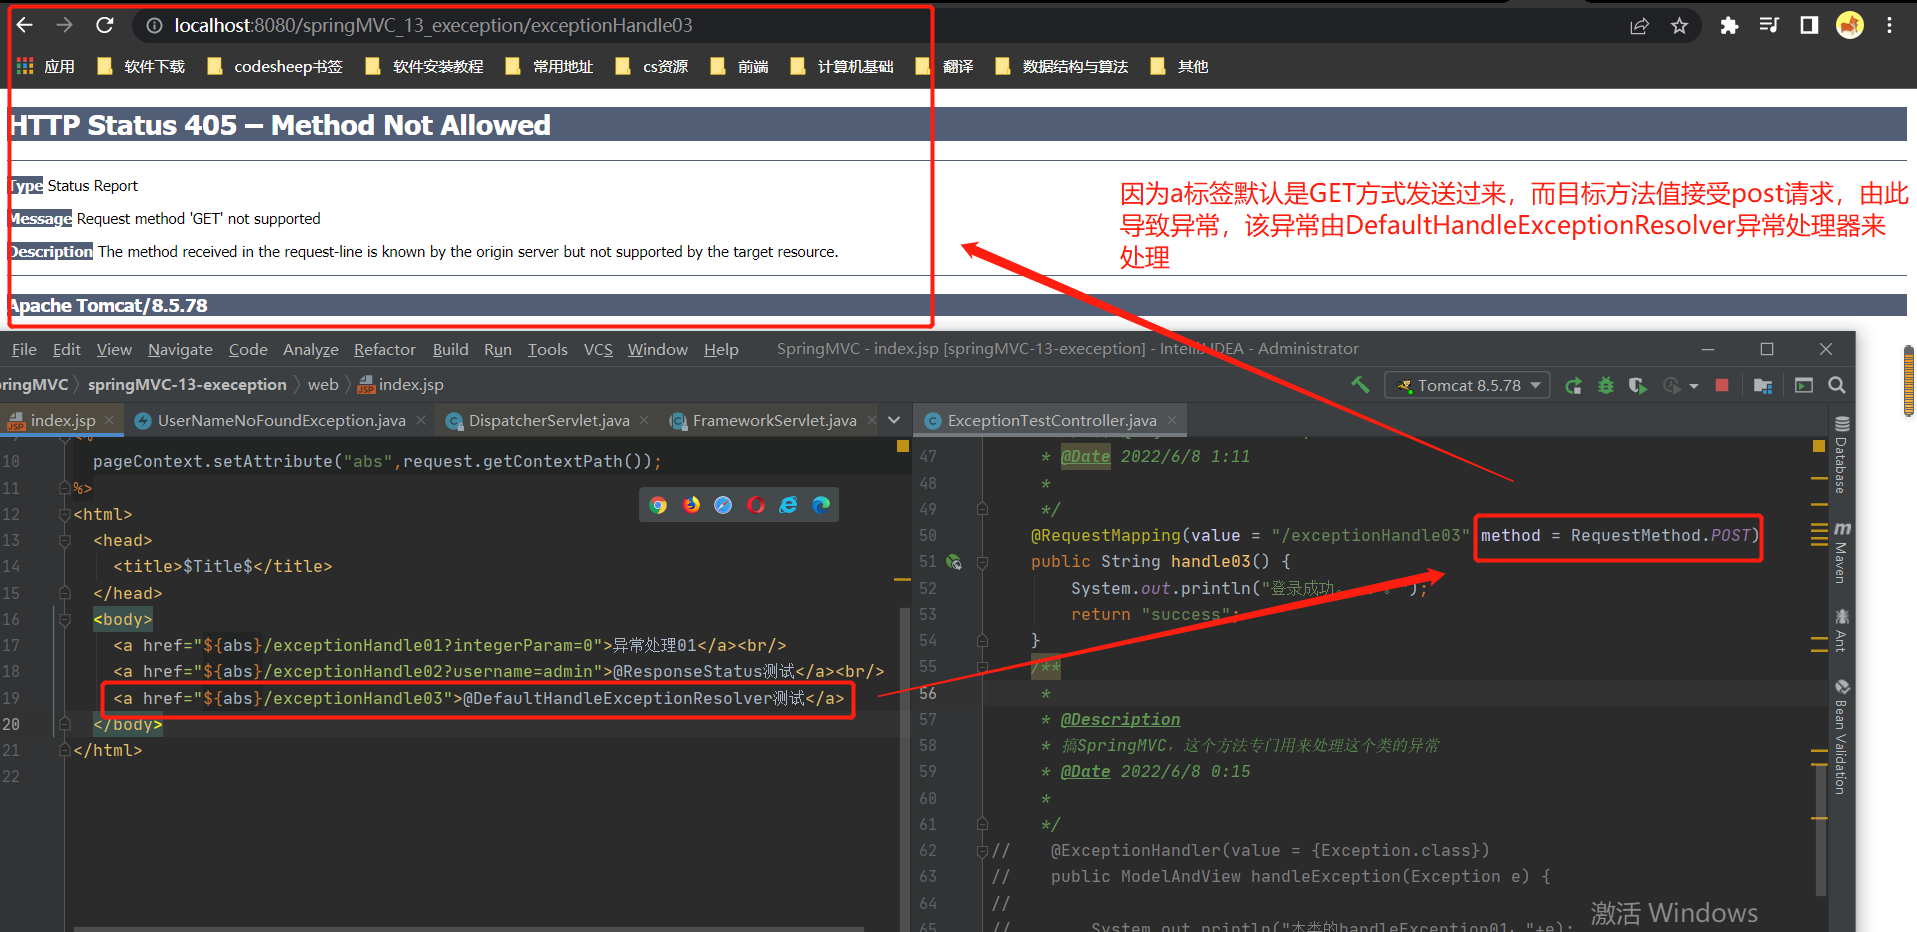Click the site info icon in address bar
Image resolution: width=1917 pixels, height=932 pixels.
click(154, 26)
